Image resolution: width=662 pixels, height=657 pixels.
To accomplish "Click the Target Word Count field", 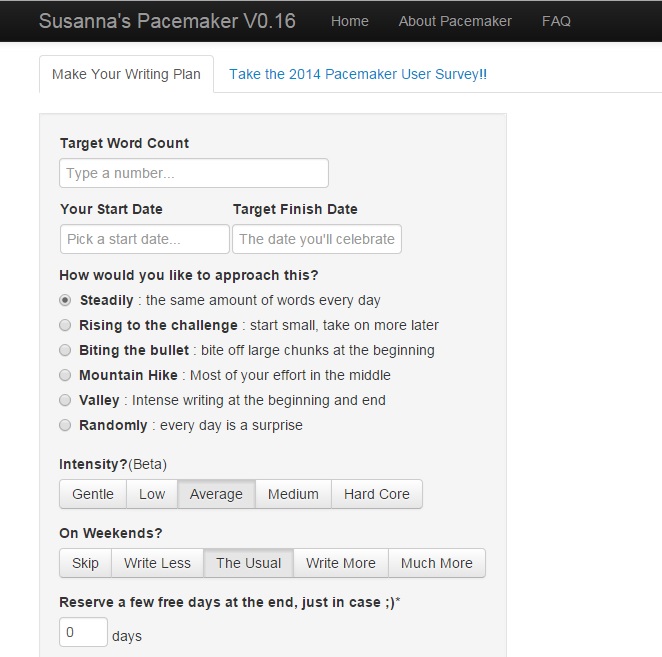I will tap(194, 173).
